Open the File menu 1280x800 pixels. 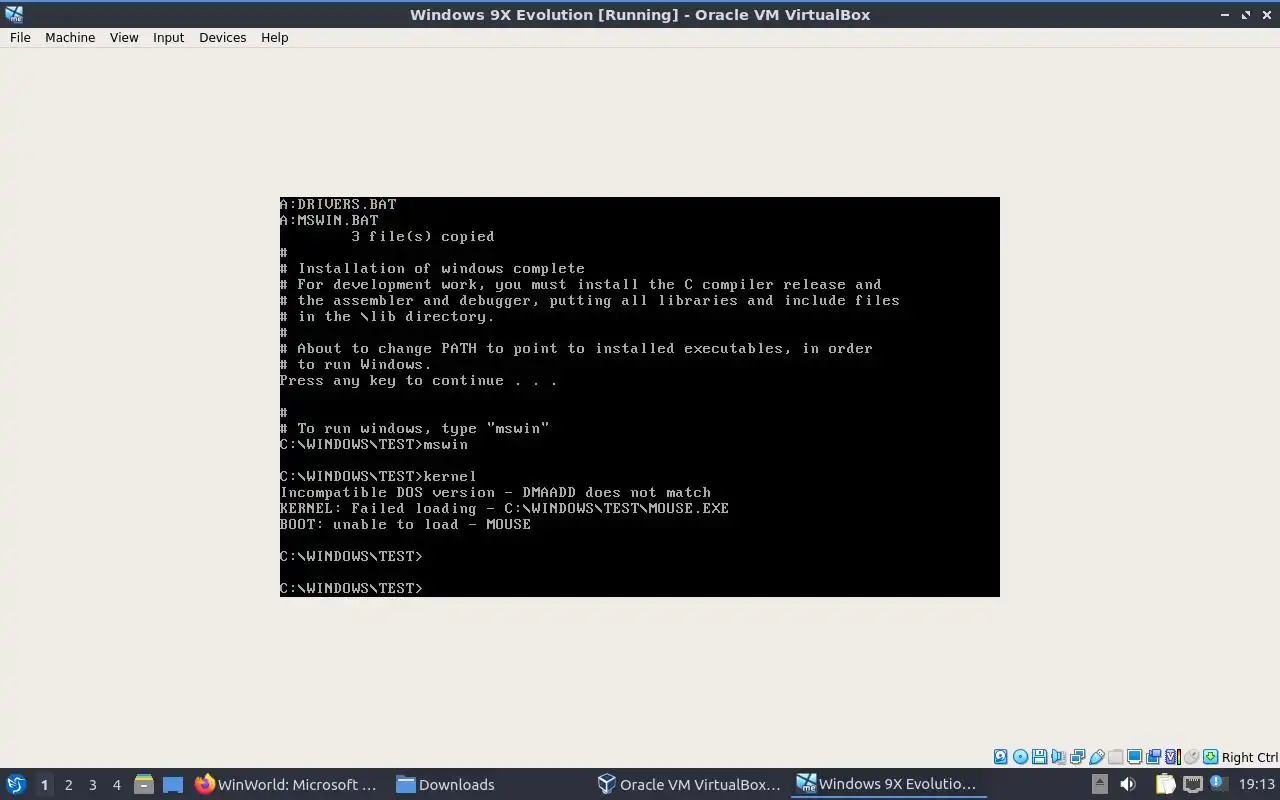coord(20,37)
